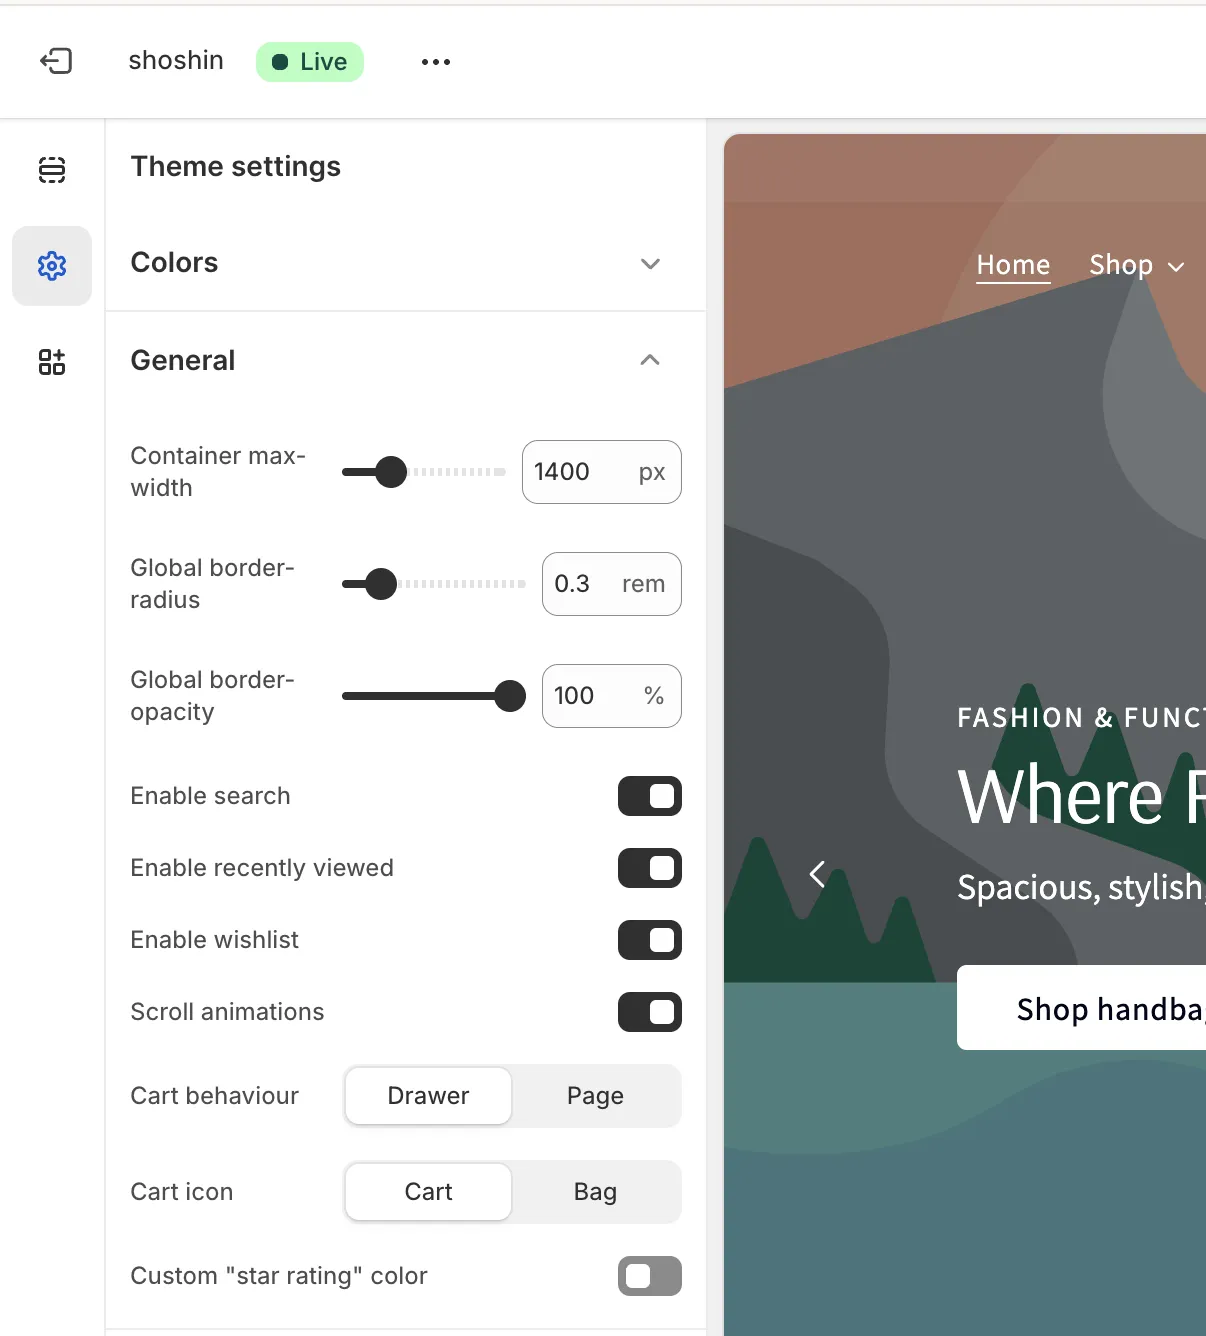Disable the wishlist feature

650,940
